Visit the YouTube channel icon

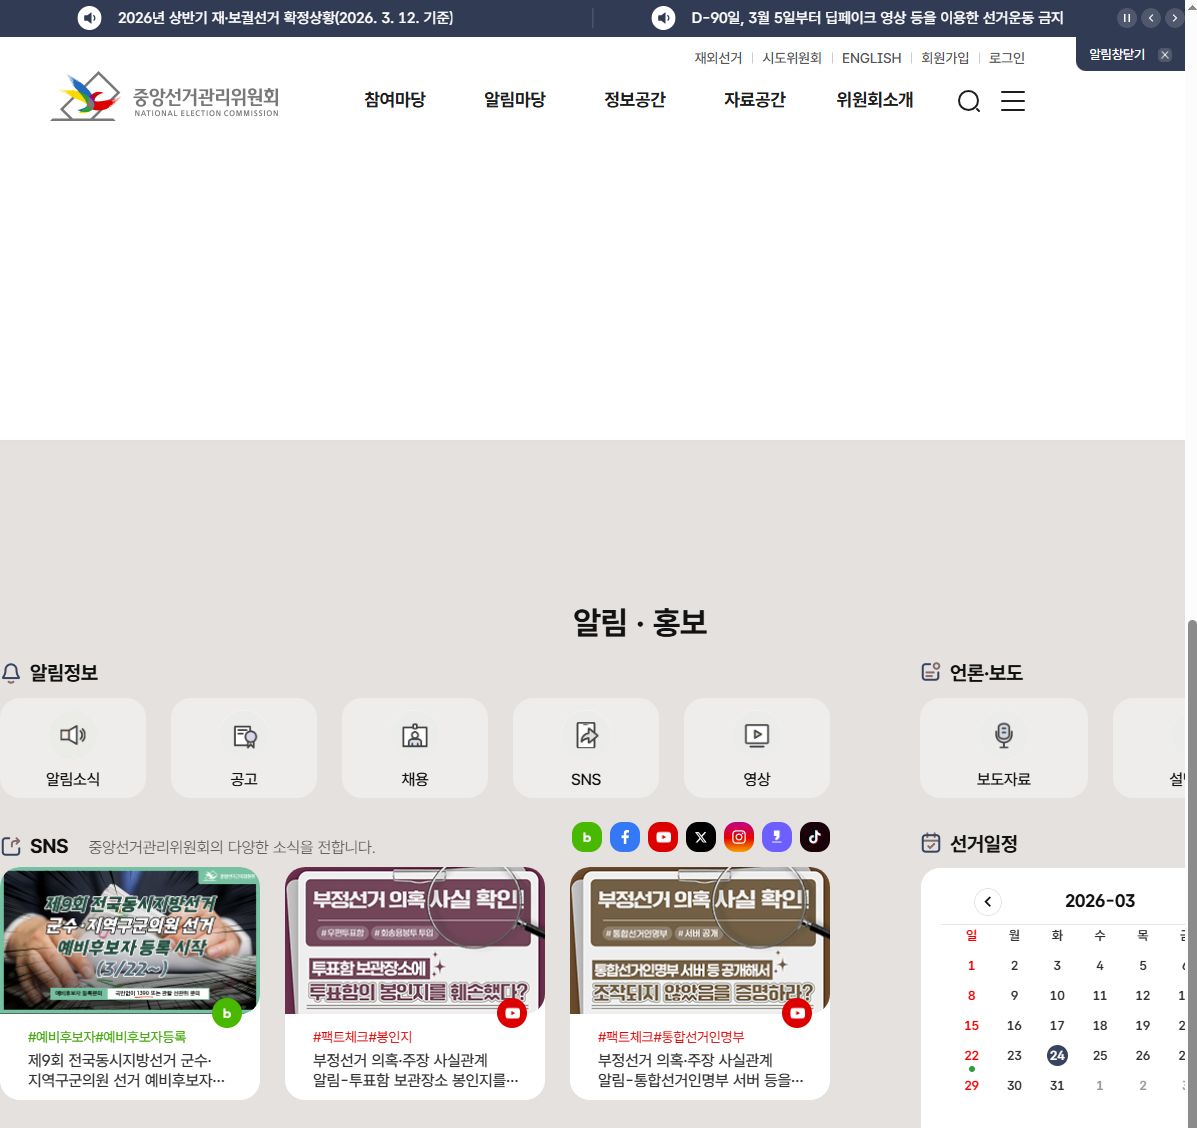(663, 837)
